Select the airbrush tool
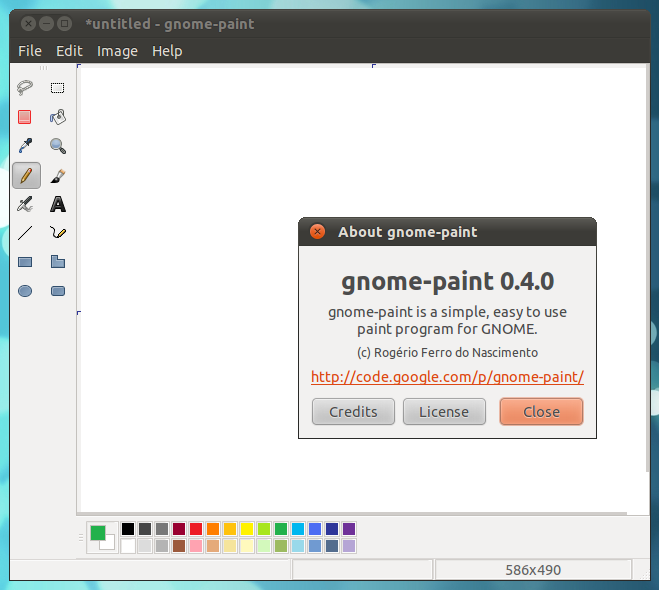The width and height of the screenshot is (659, 590). (25, 204)
